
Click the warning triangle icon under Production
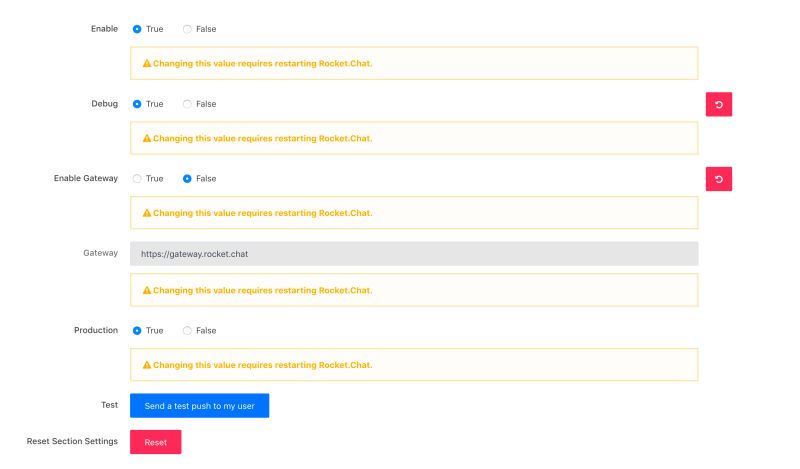click(147, 364)
